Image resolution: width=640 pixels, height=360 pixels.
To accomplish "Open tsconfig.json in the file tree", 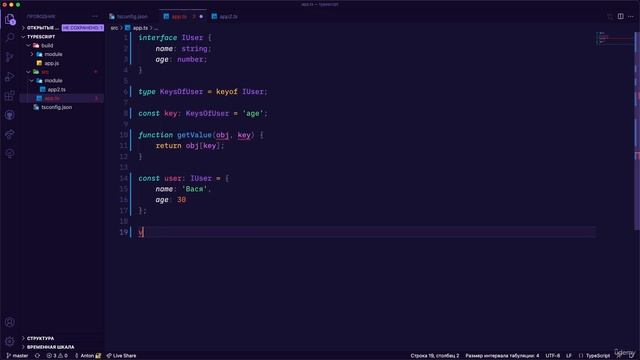I will 56,107.
